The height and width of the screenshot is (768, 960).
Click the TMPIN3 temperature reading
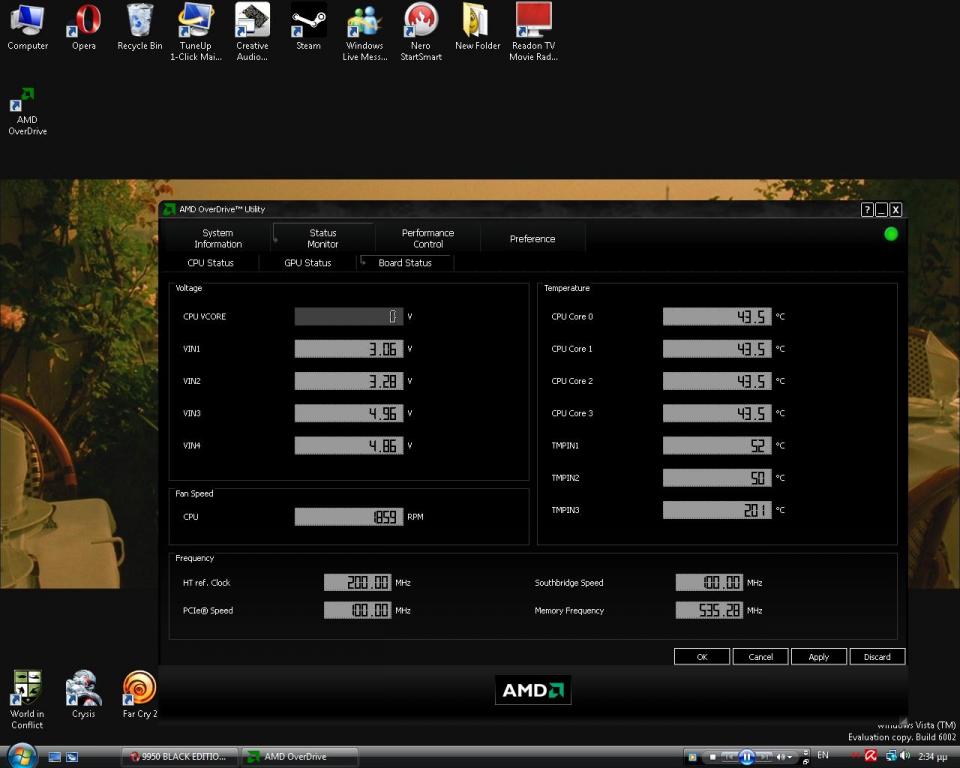pyautogui.click(x=717, y=510)
